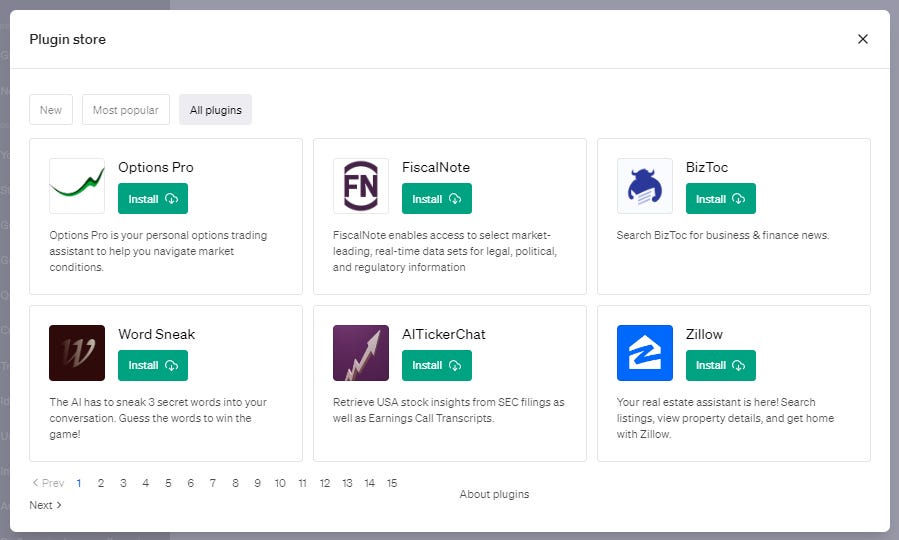
Task: Go to page 6
Action: point(190,483)
